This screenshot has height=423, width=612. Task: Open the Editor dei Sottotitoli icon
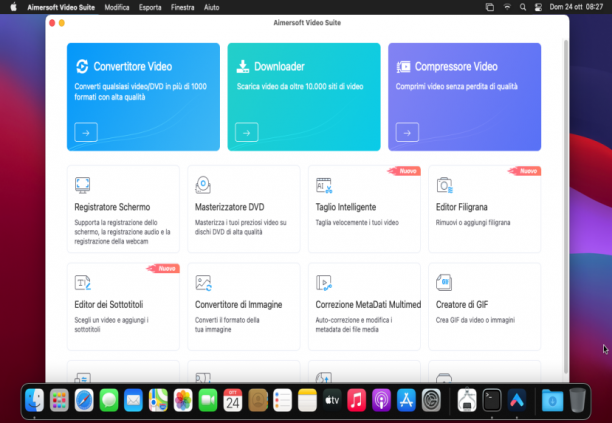tap(83, 283)
